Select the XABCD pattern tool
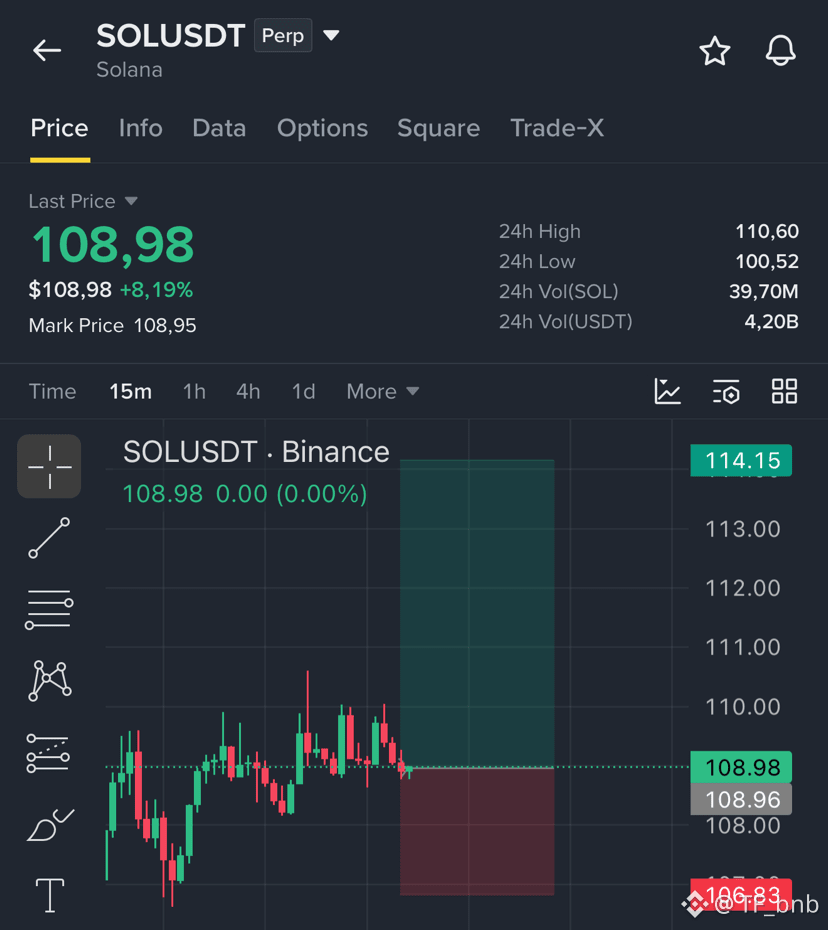 (50, 680)
